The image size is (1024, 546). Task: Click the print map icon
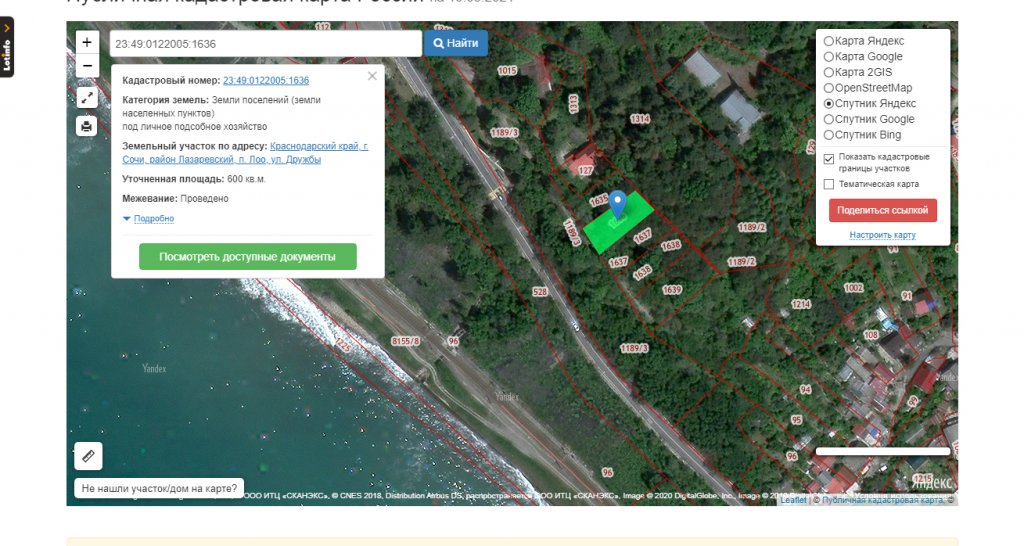87,126
